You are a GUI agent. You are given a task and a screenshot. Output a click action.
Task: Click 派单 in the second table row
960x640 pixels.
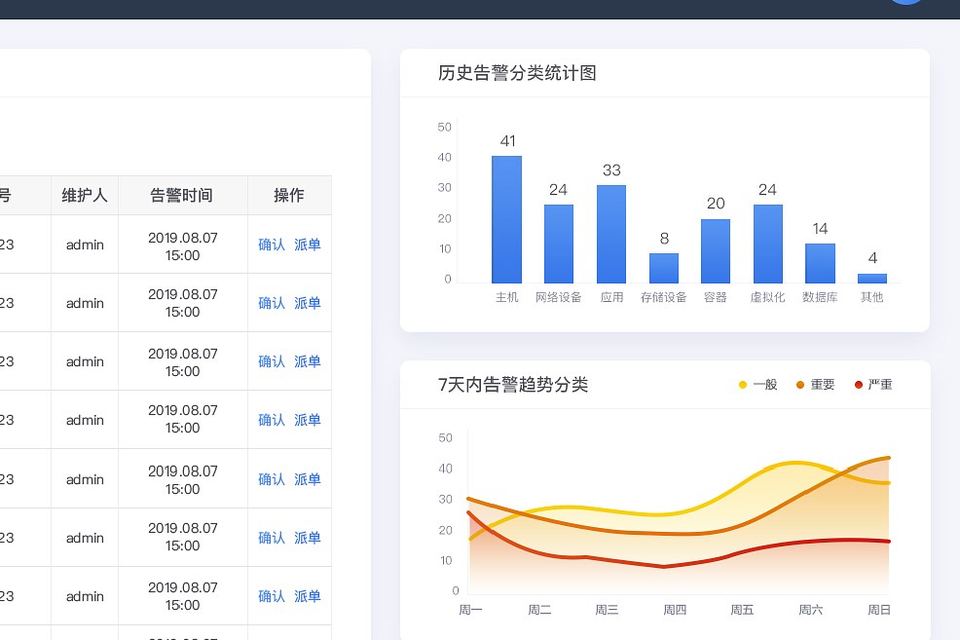tap(307, 303)
